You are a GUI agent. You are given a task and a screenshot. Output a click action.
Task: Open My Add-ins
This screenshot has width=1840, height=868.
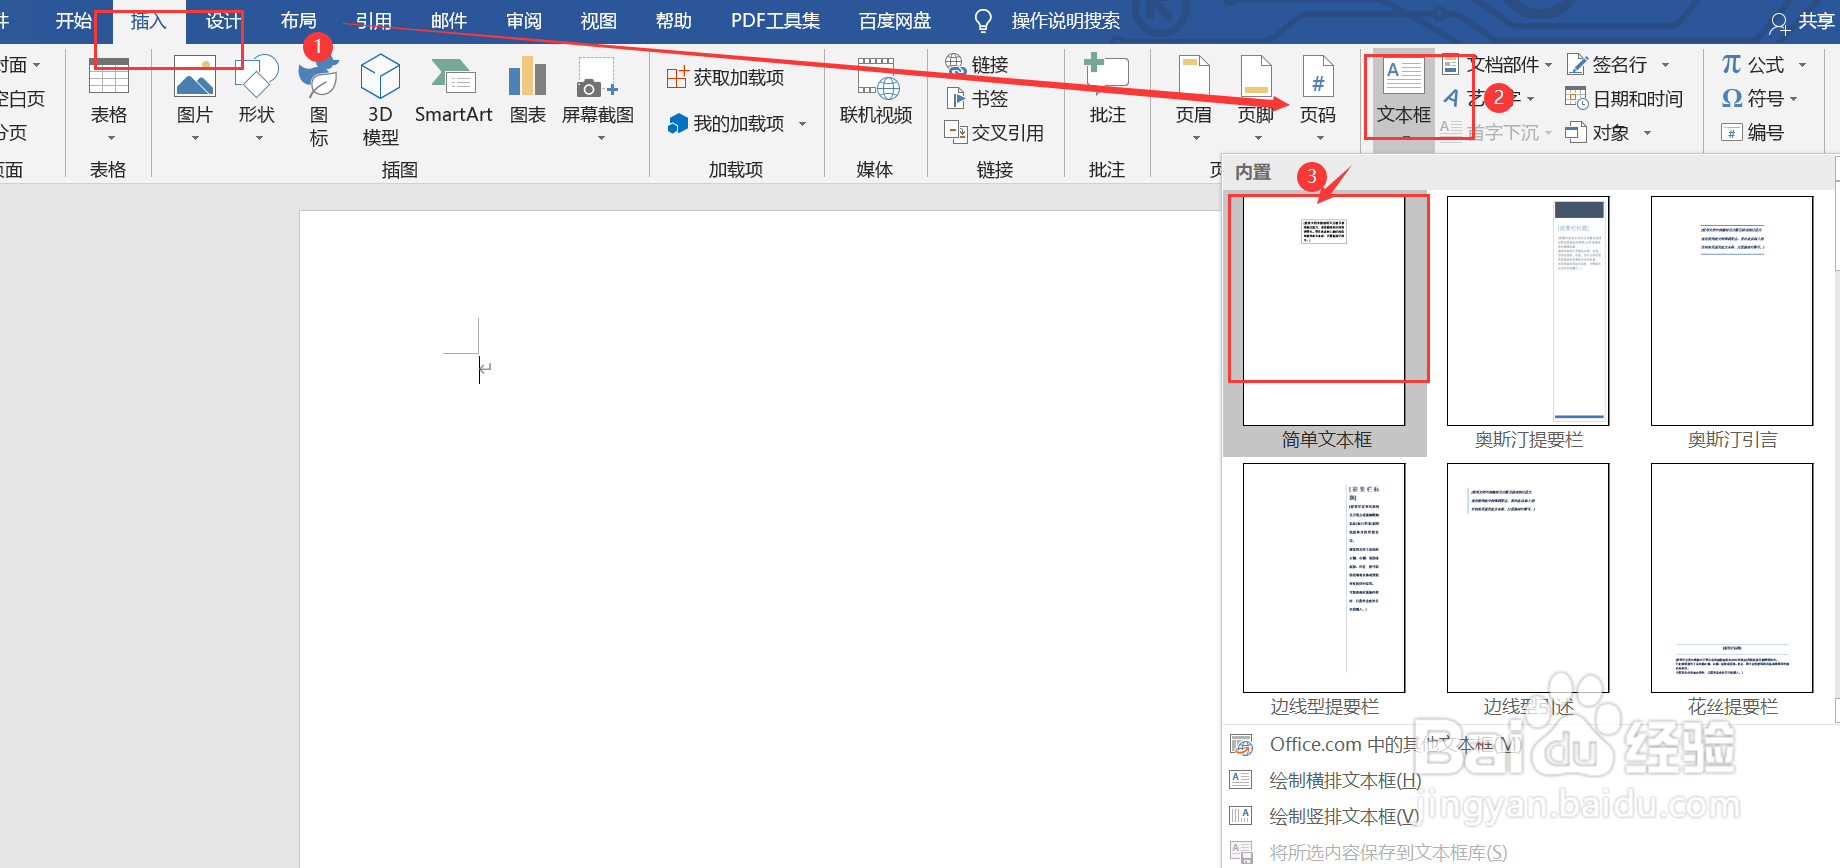point(726,123)
